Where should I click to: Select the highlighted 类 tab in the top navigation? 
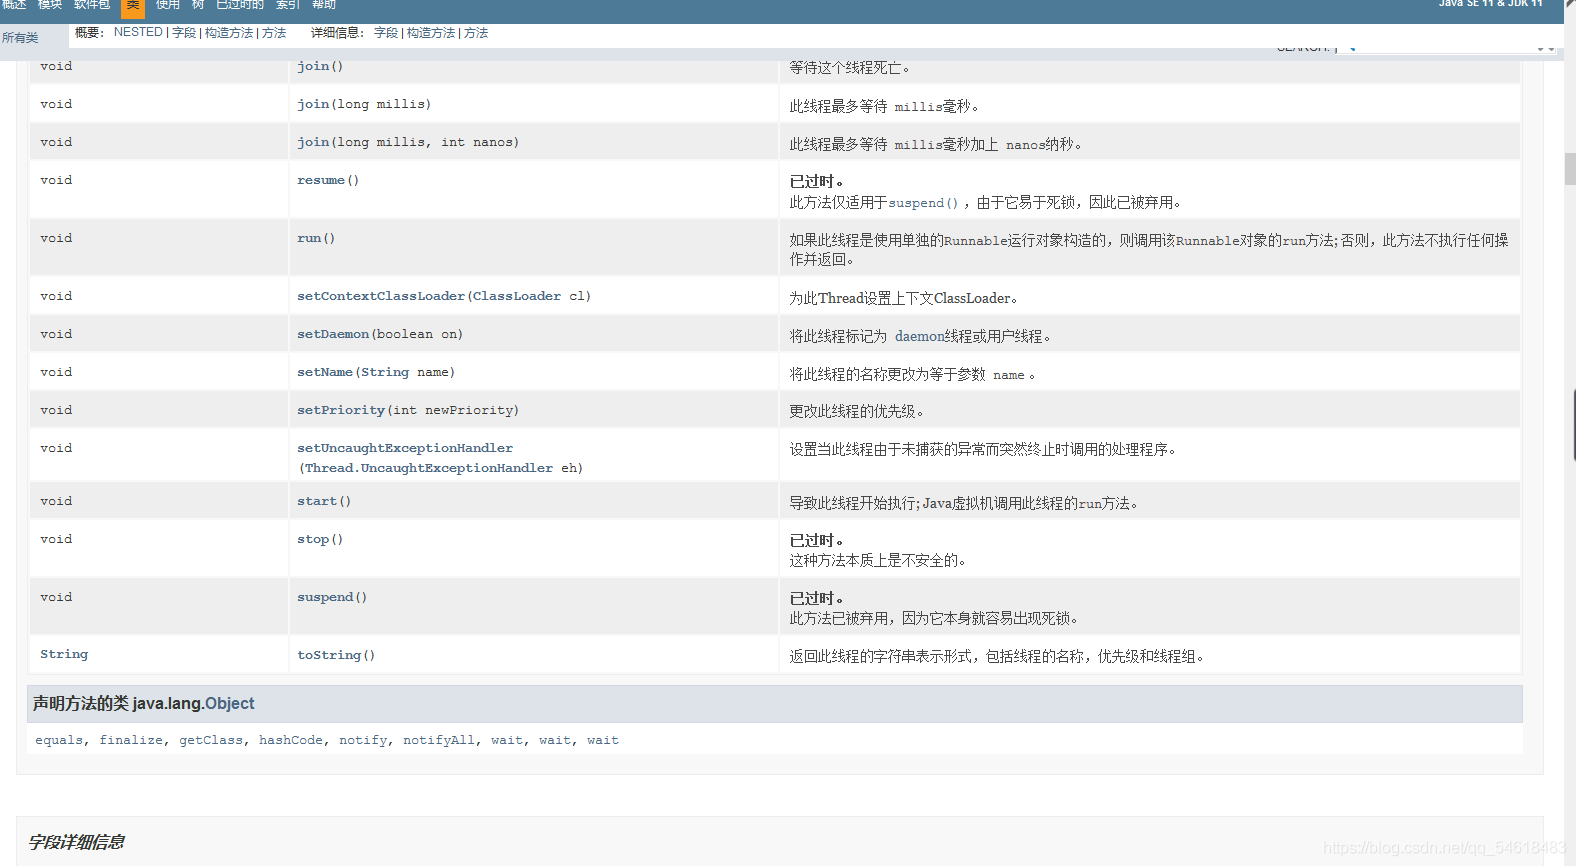[x=133, y=6]
